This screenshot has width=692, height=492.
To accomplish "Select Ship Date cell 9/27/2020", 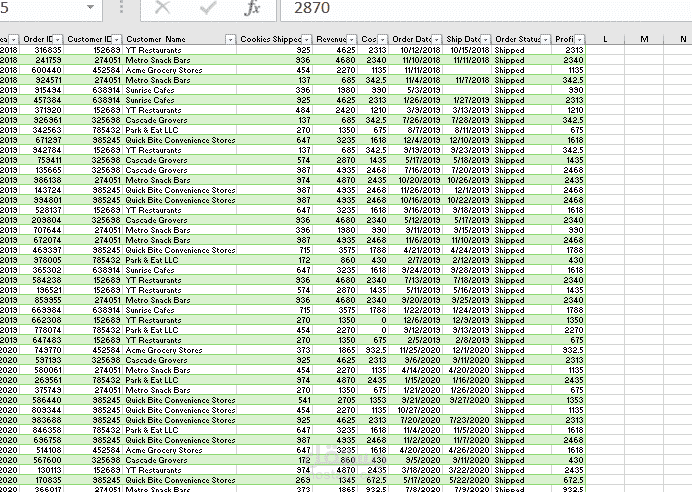I will coord(466,400).
